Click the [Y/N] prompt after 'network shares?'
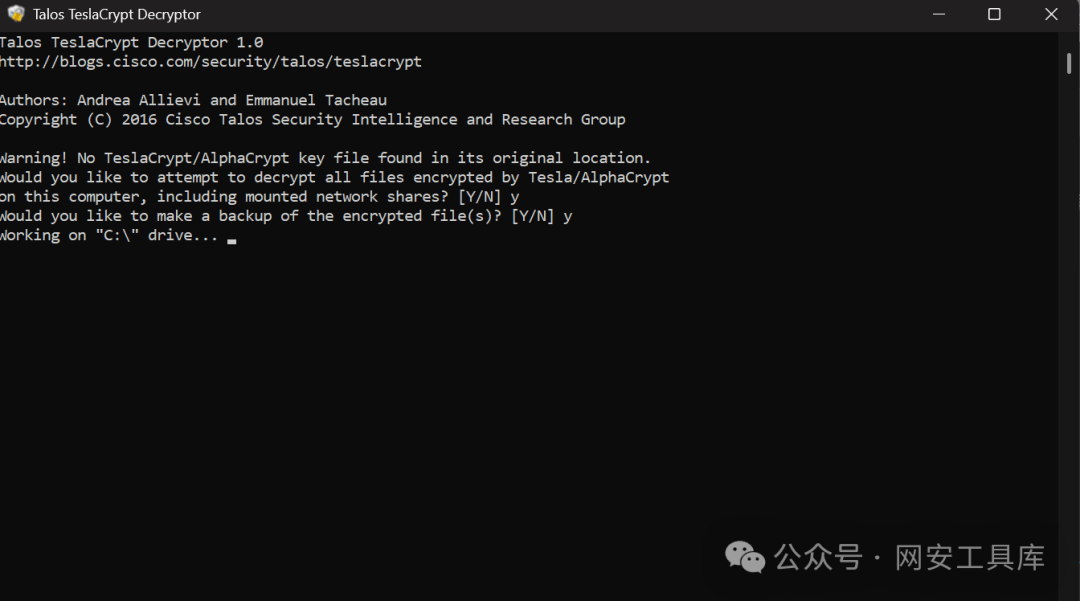 click(479, 197)
